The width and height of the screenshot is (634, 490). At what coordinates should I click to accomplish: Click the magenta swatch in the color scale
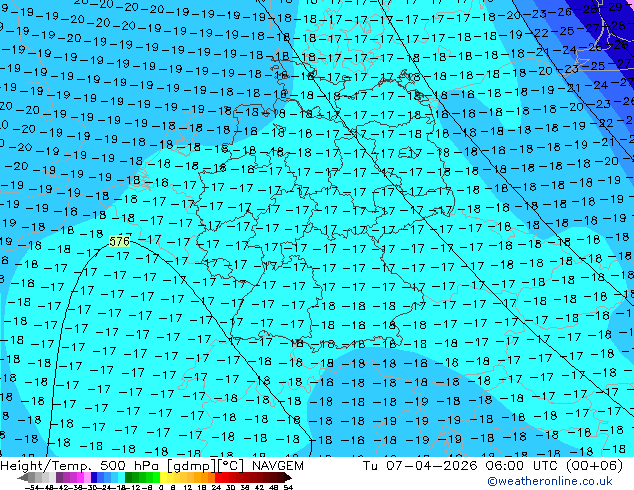point(80,478)
